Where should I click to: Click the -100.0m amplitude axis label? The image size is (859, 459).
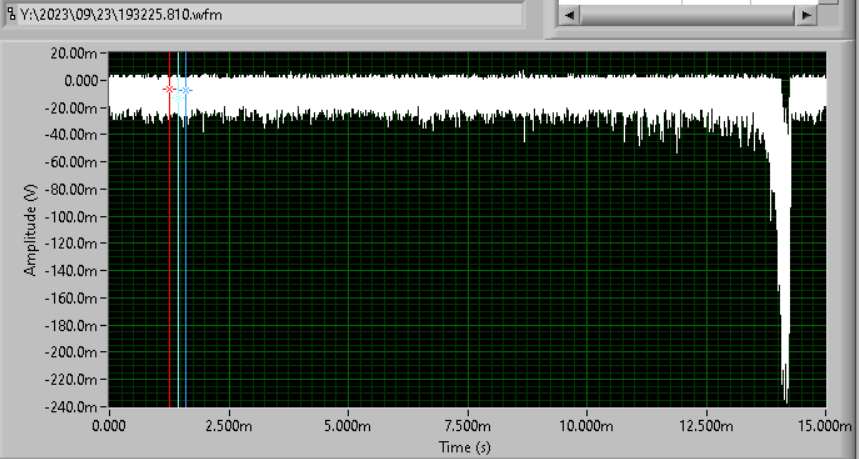pyautogui.click(x=71, y=217)
